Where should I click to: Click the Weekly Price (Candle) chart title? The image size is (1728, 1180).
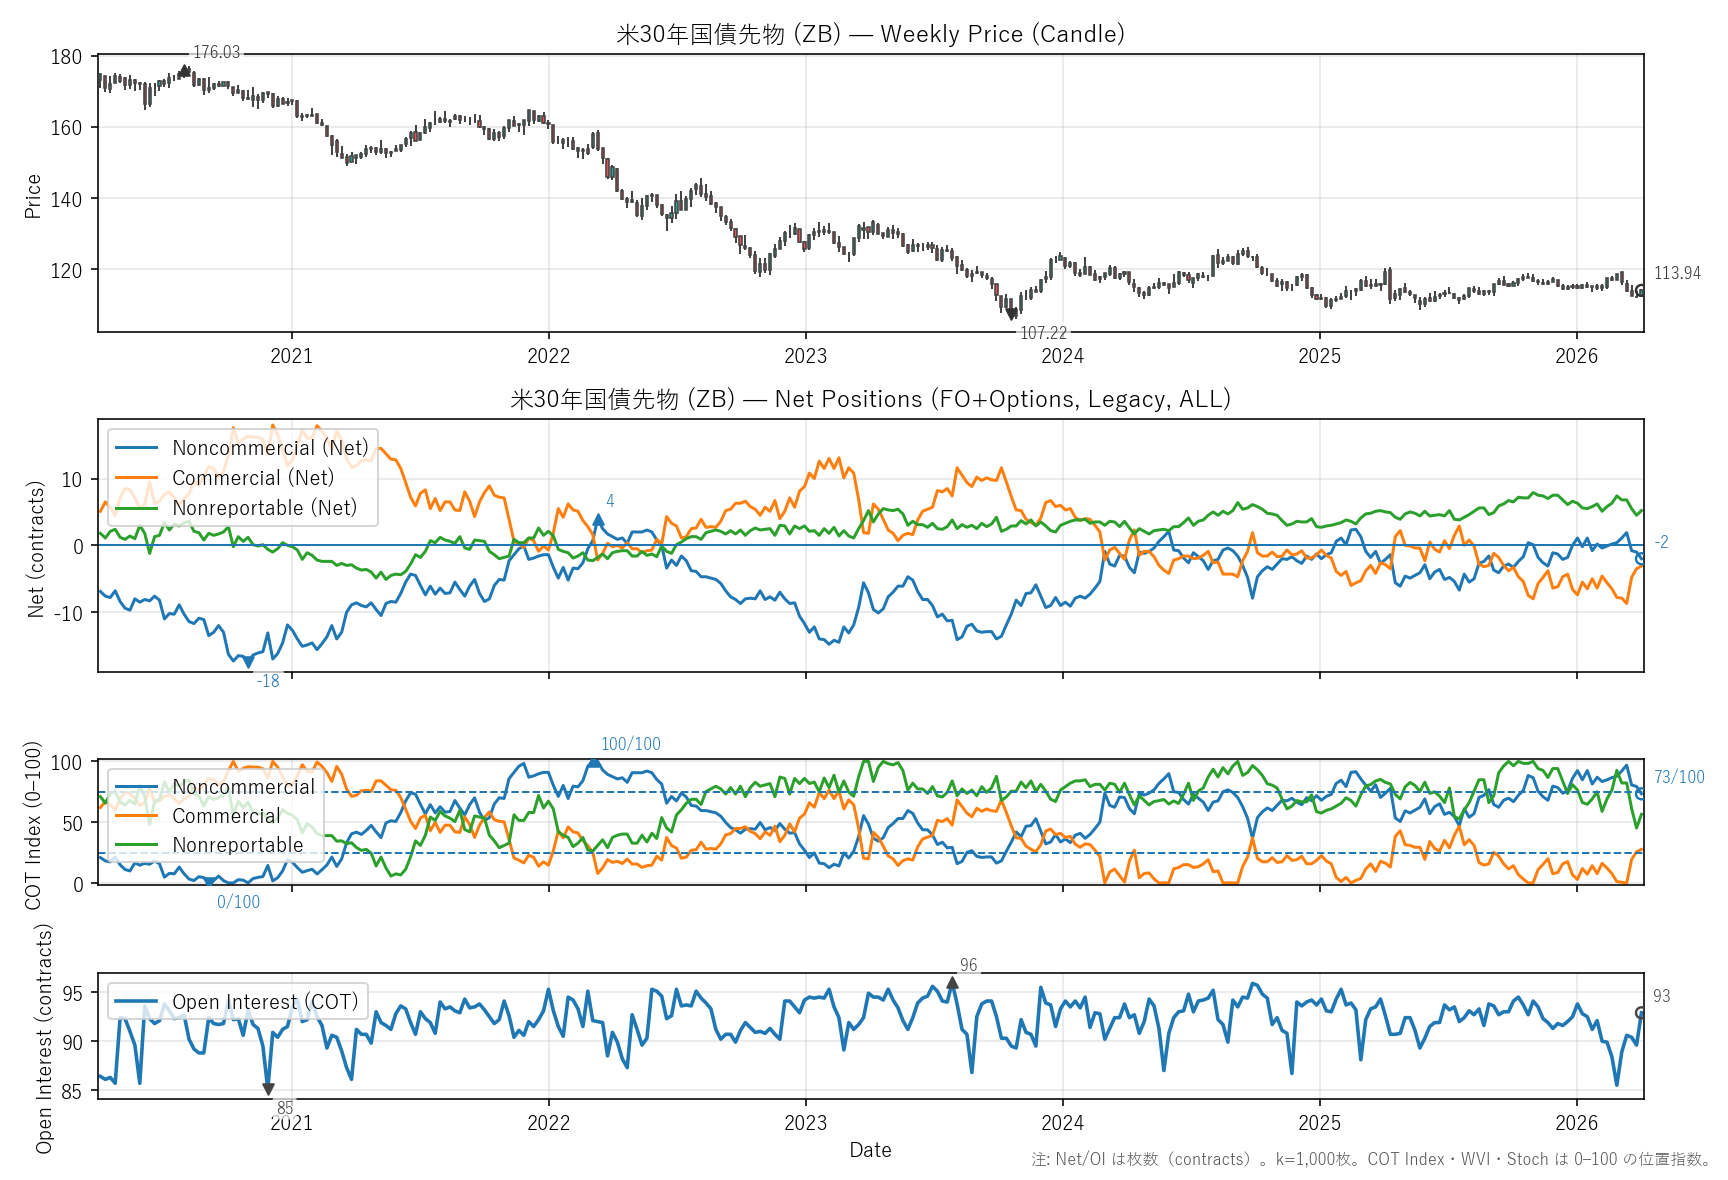point(870,34)
